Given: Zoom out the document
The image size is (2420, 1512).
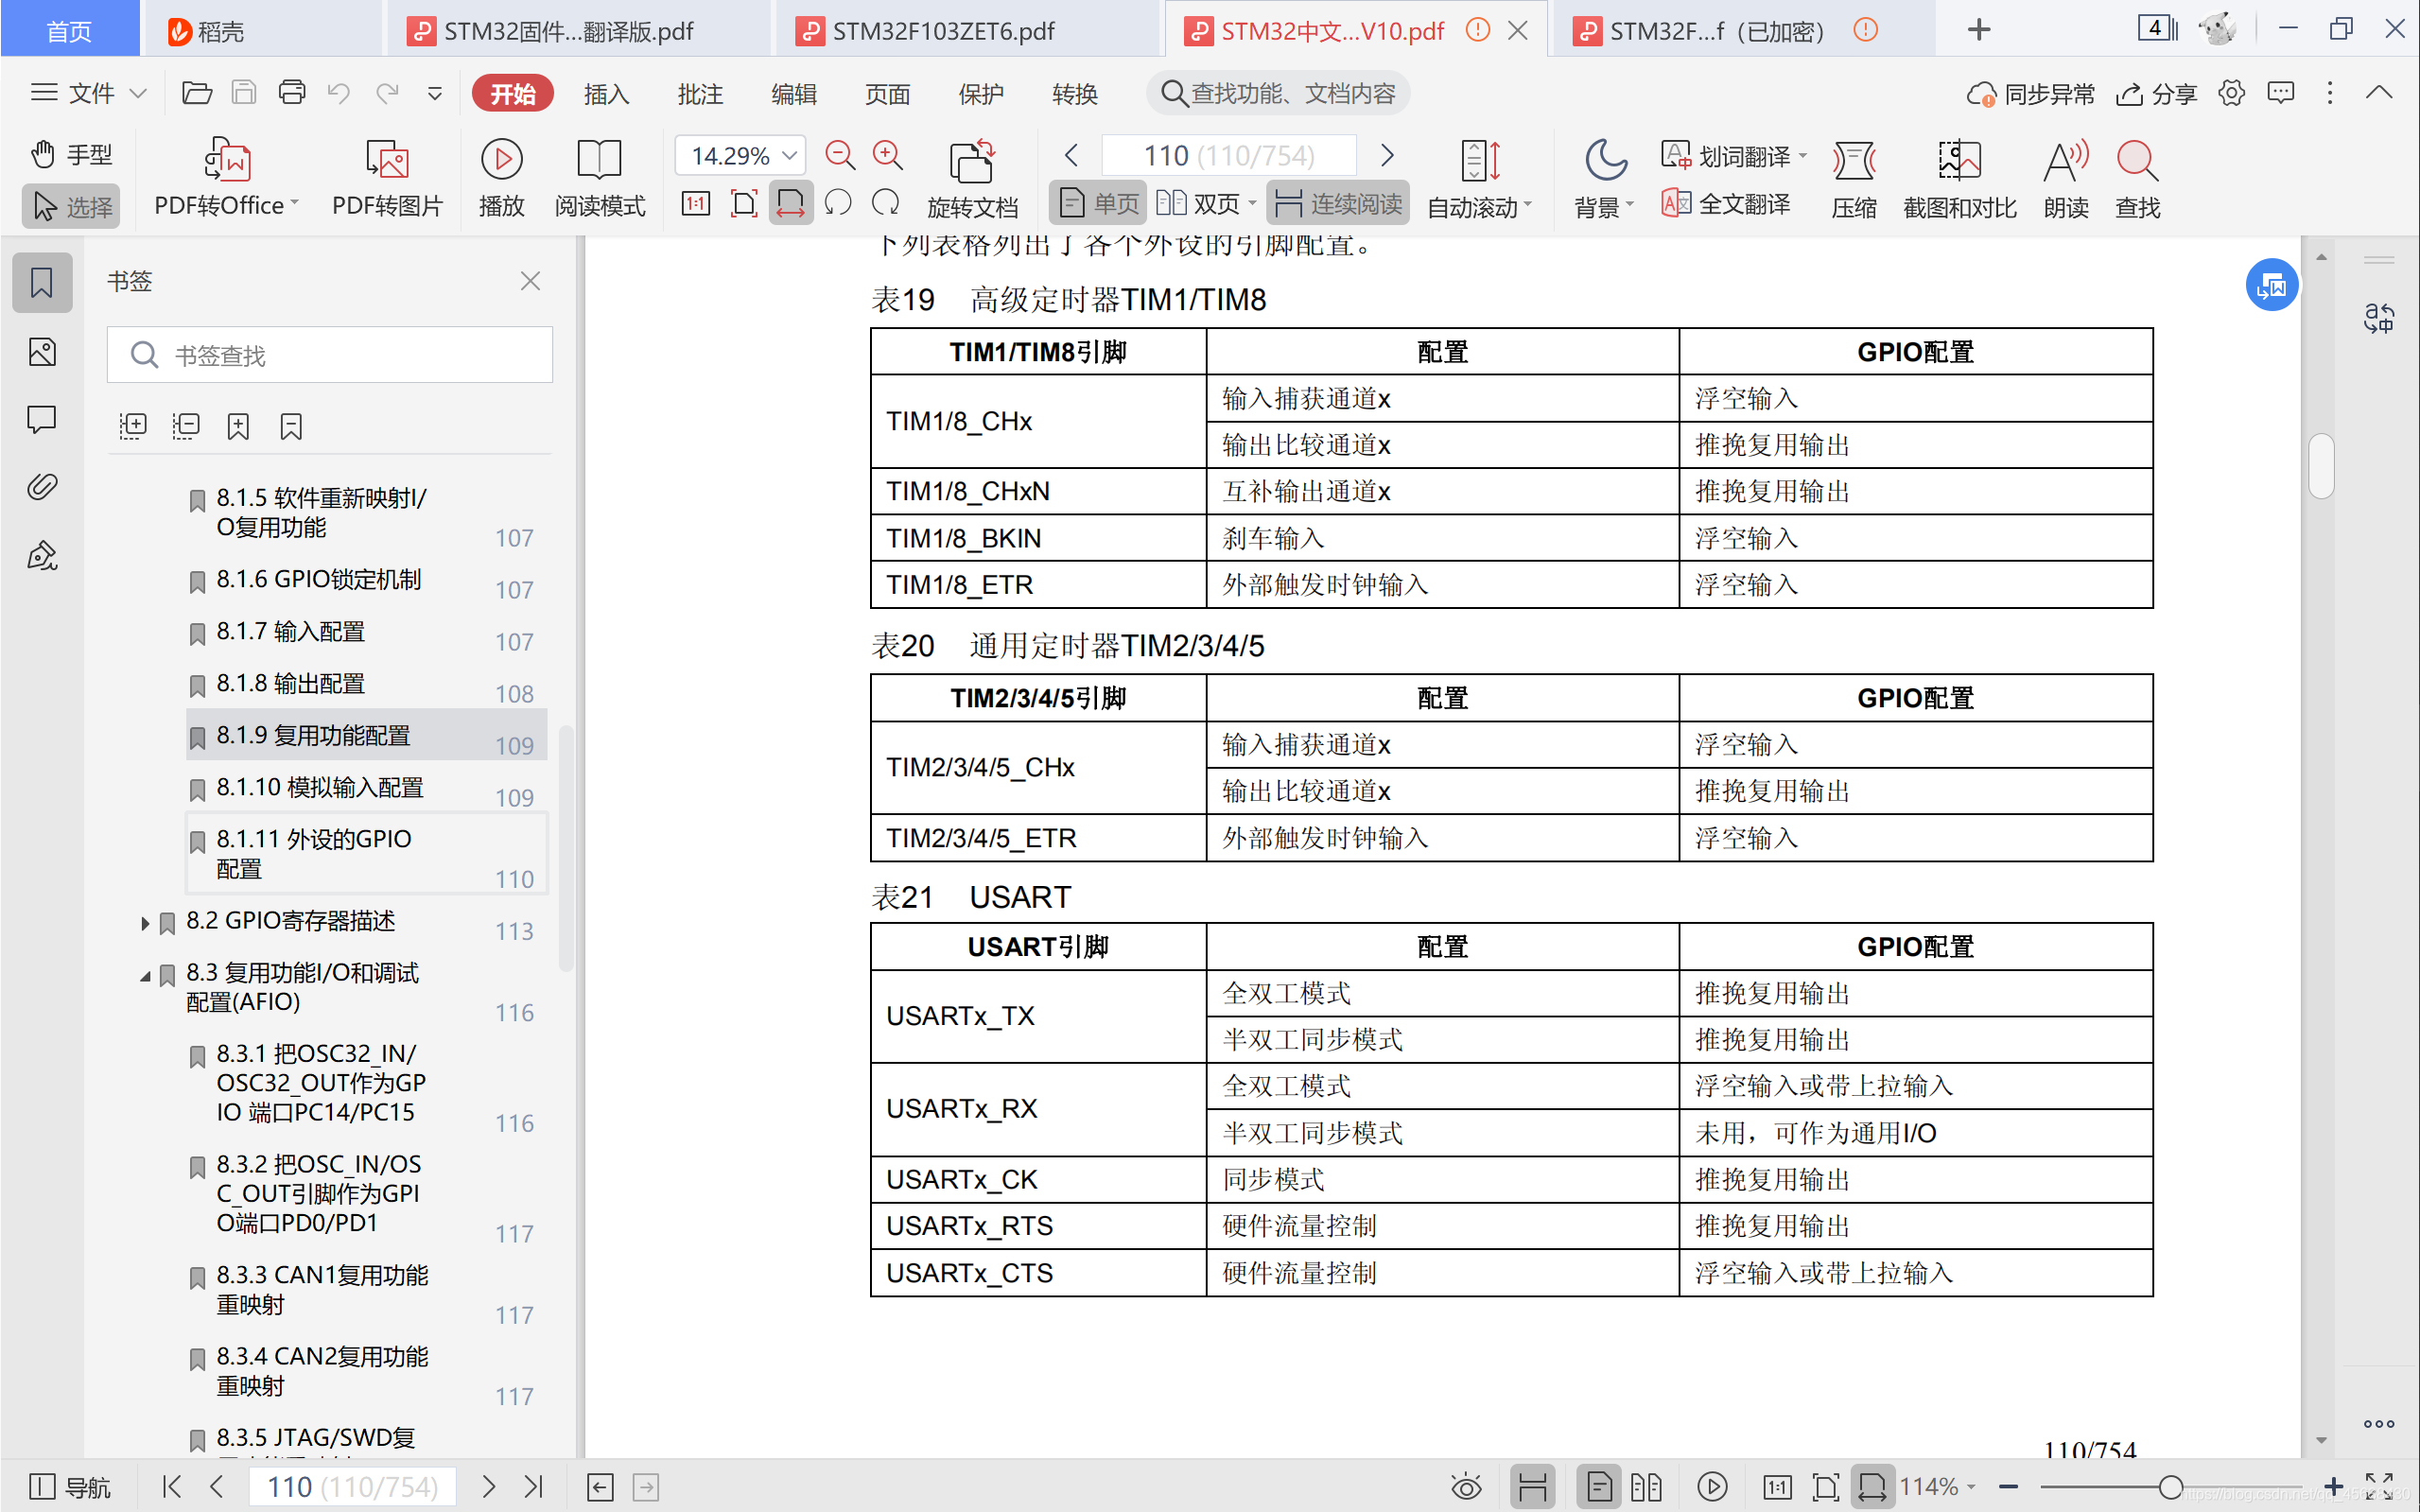Looking at the screenshot, I should click(840, 155).
